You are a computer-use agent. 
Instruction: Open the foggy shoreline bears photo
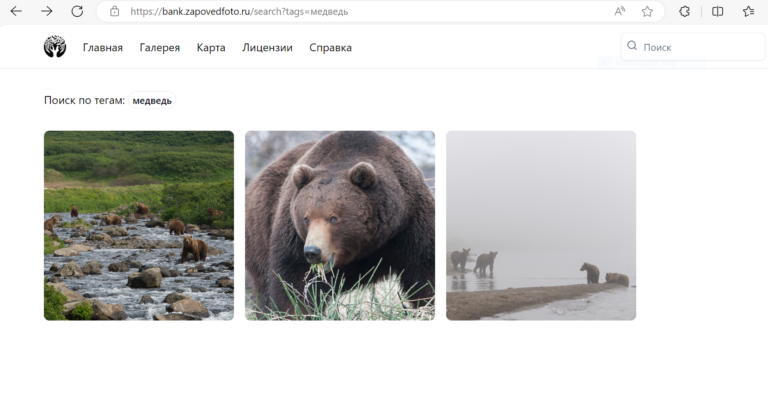point(541,226)
